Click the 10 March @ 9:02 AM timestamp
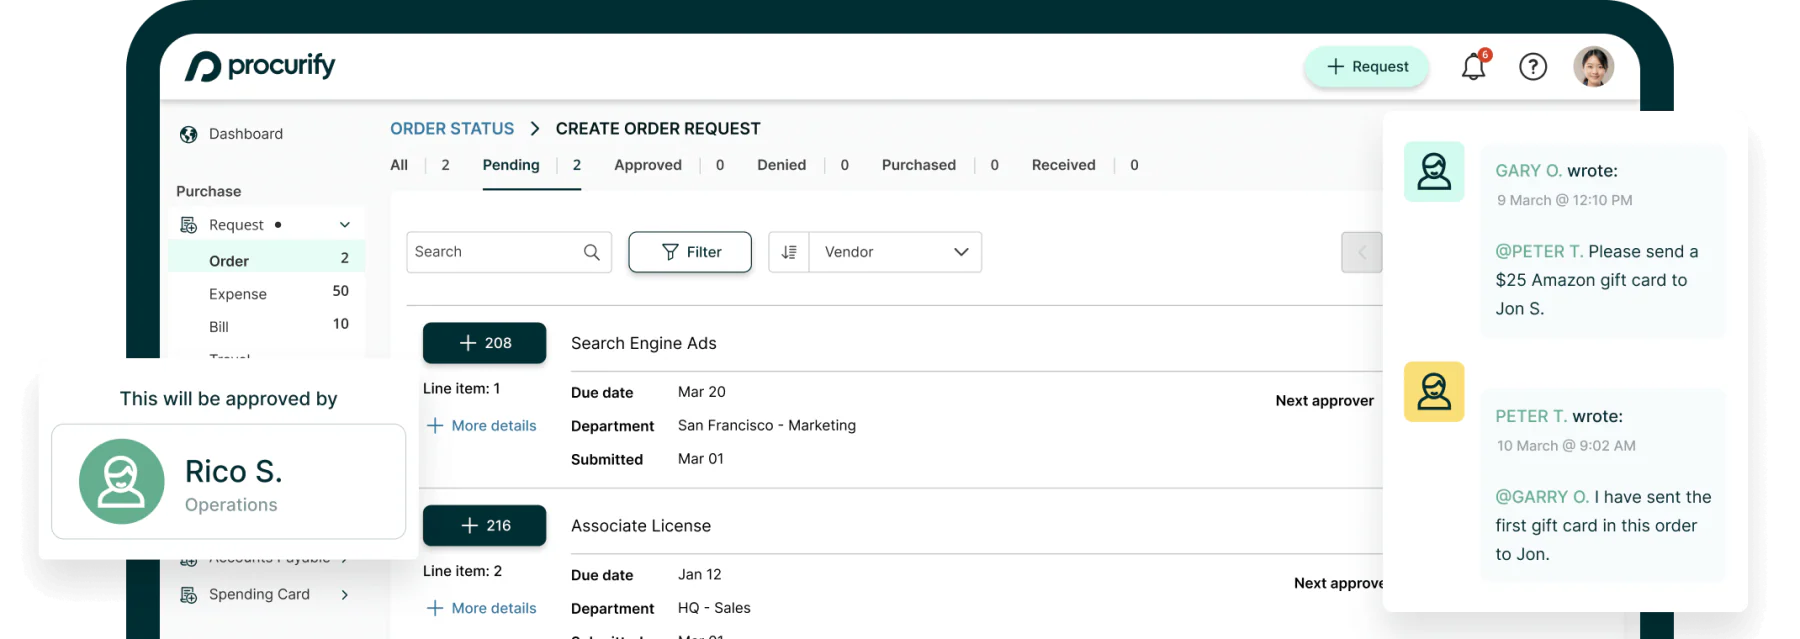 point(1566,446)
